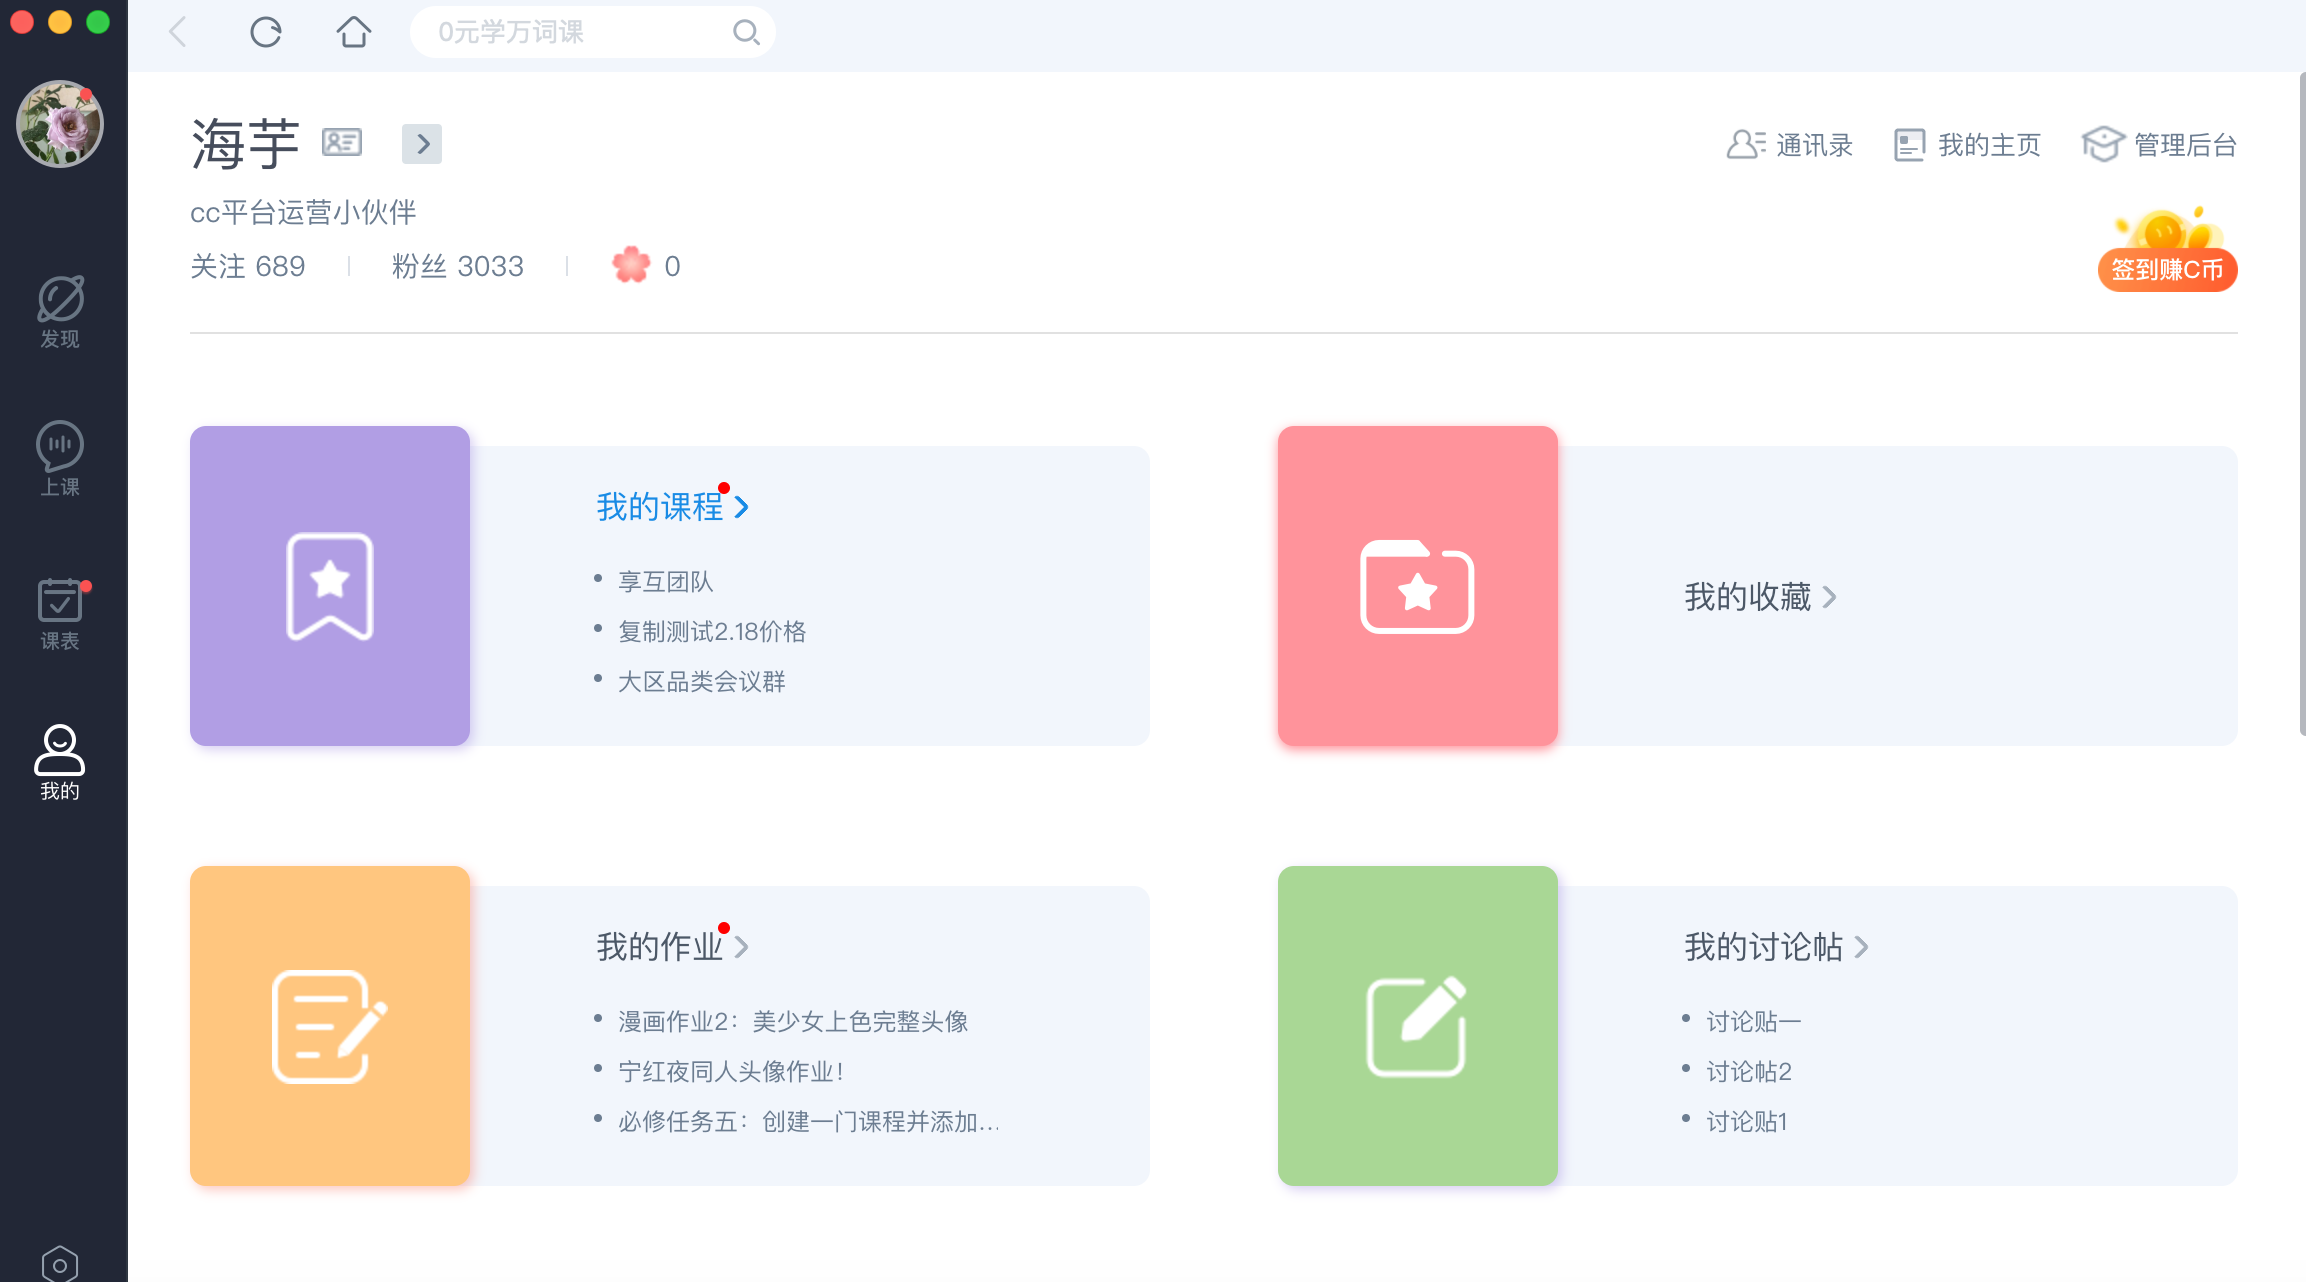Open the 通讯录 contacts
Viewport: 2306px width, 1282px height.
pyautogui.click(x=1790, y=144)
